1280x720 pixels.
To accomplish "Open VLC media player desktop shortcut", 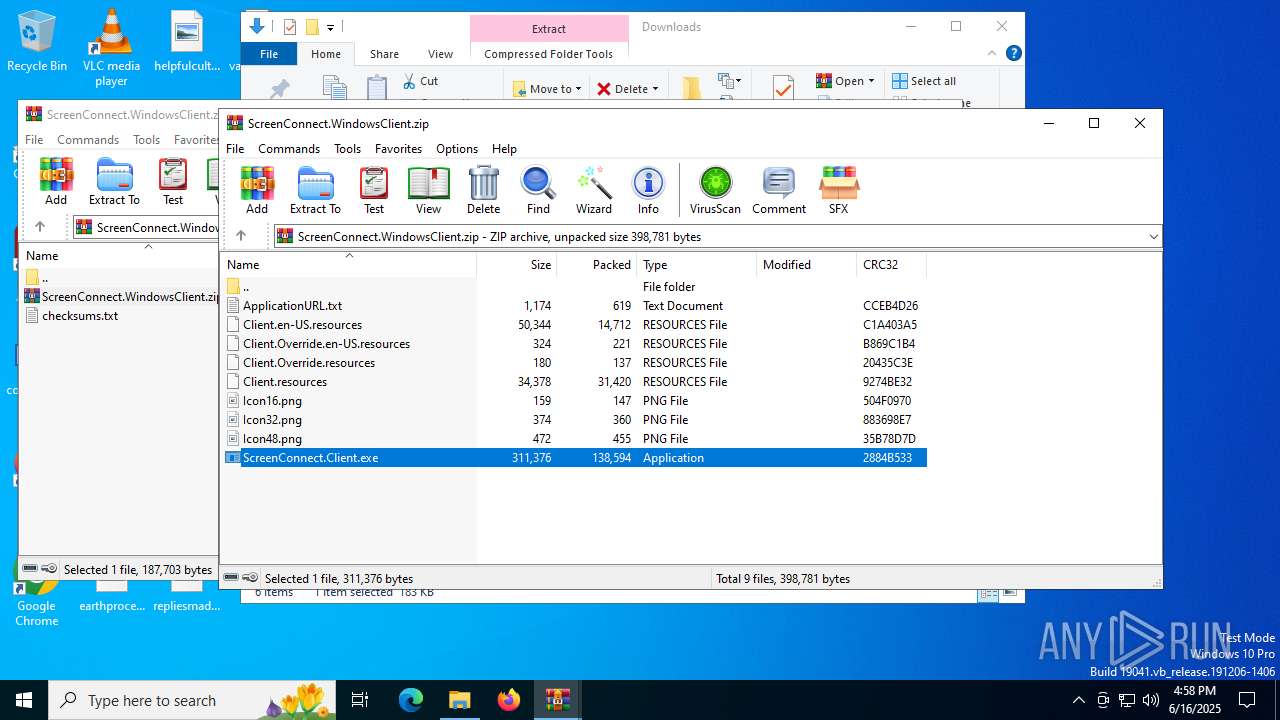I will click(x=111, y=47).
